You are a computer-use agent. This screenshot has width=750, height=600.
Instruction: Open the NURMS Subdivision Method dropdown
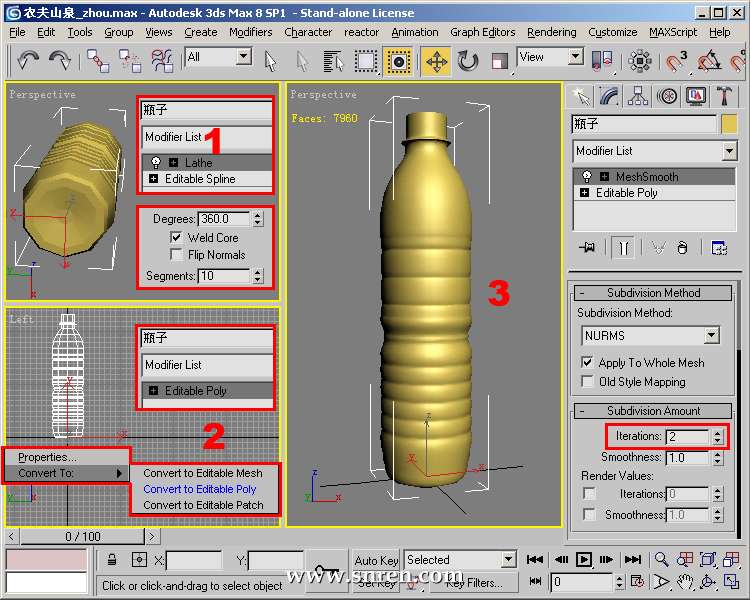[711, 336]
